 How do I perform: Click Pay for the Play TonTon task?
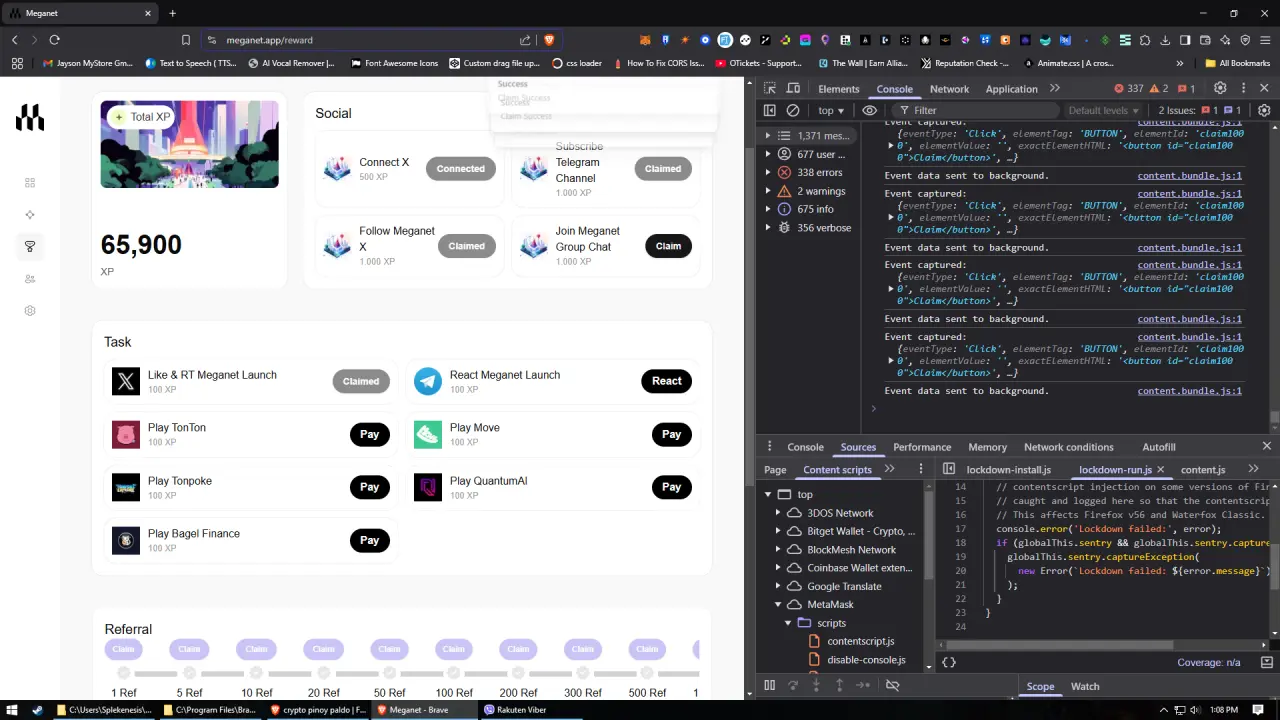point(370,434)
